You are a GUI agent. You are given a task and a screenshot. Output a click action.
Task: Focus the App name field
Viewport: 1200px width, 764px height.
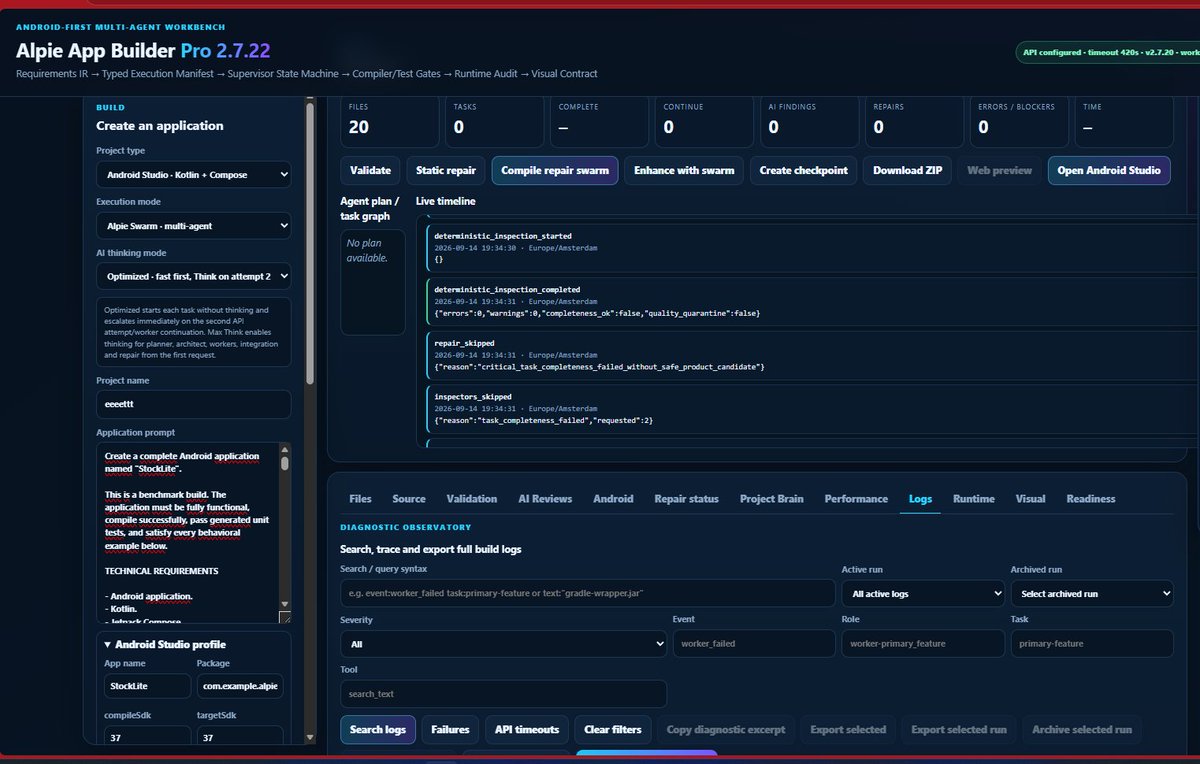click(x=147, y=686)
